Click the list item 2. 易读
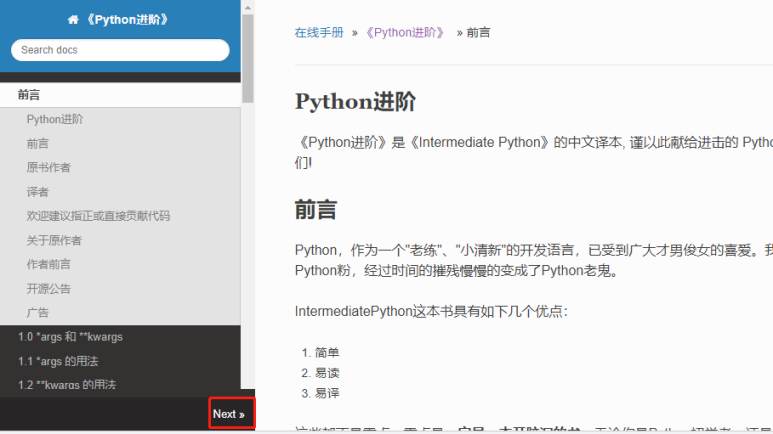Viewport: 773px width, 434px height. point(320,373)
